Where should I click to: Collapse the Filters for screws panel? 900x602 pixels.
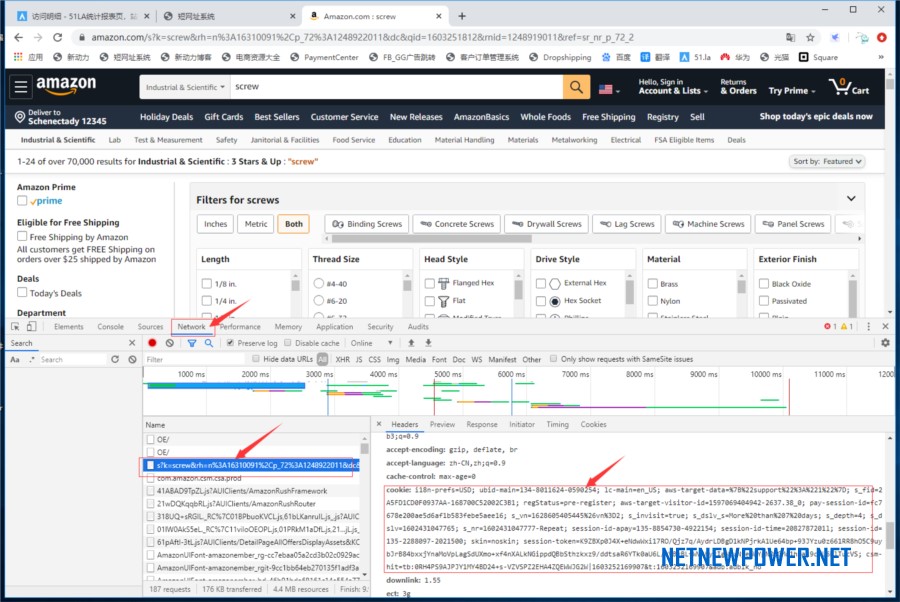pyautogui.click(x=851, y=199)
